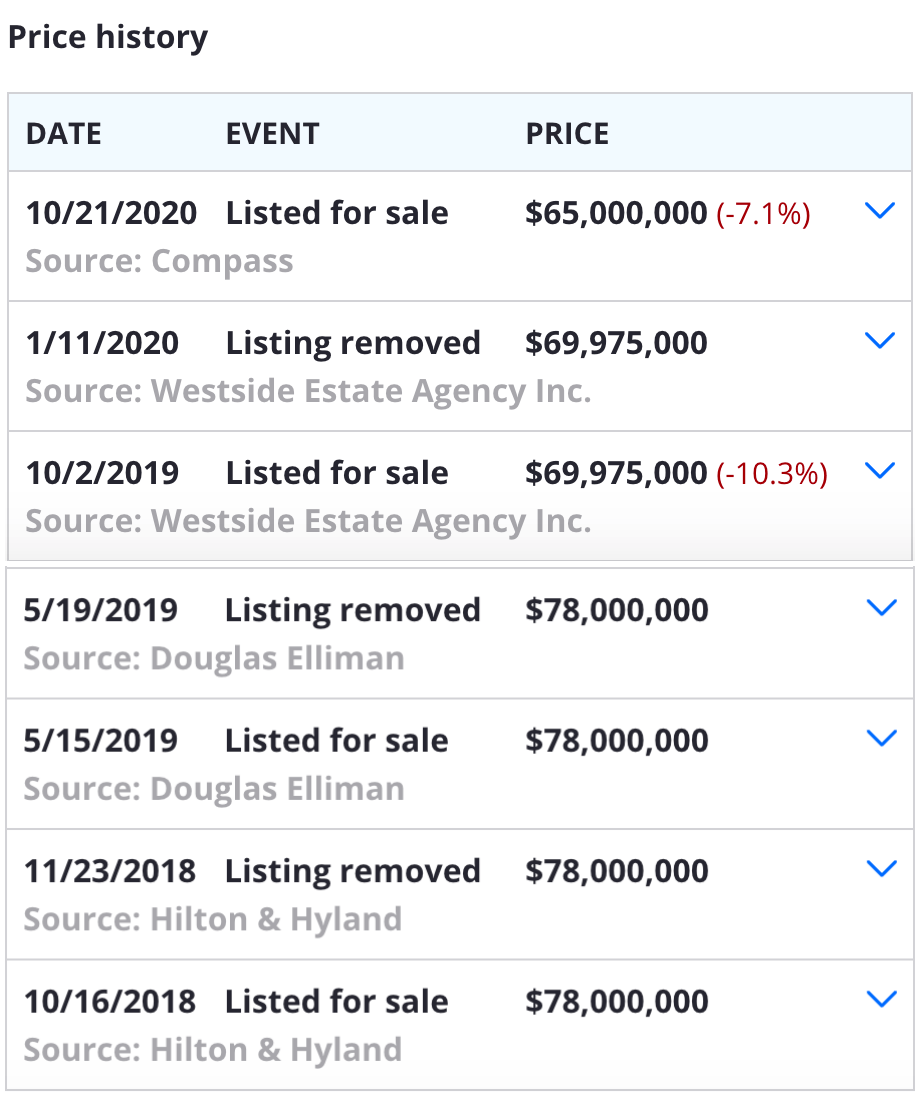Viewport: 920px width, 1097px height.
Task: Expand the 11/23/2018 Listing removed chevron
Action: click(x=881, y=869)
